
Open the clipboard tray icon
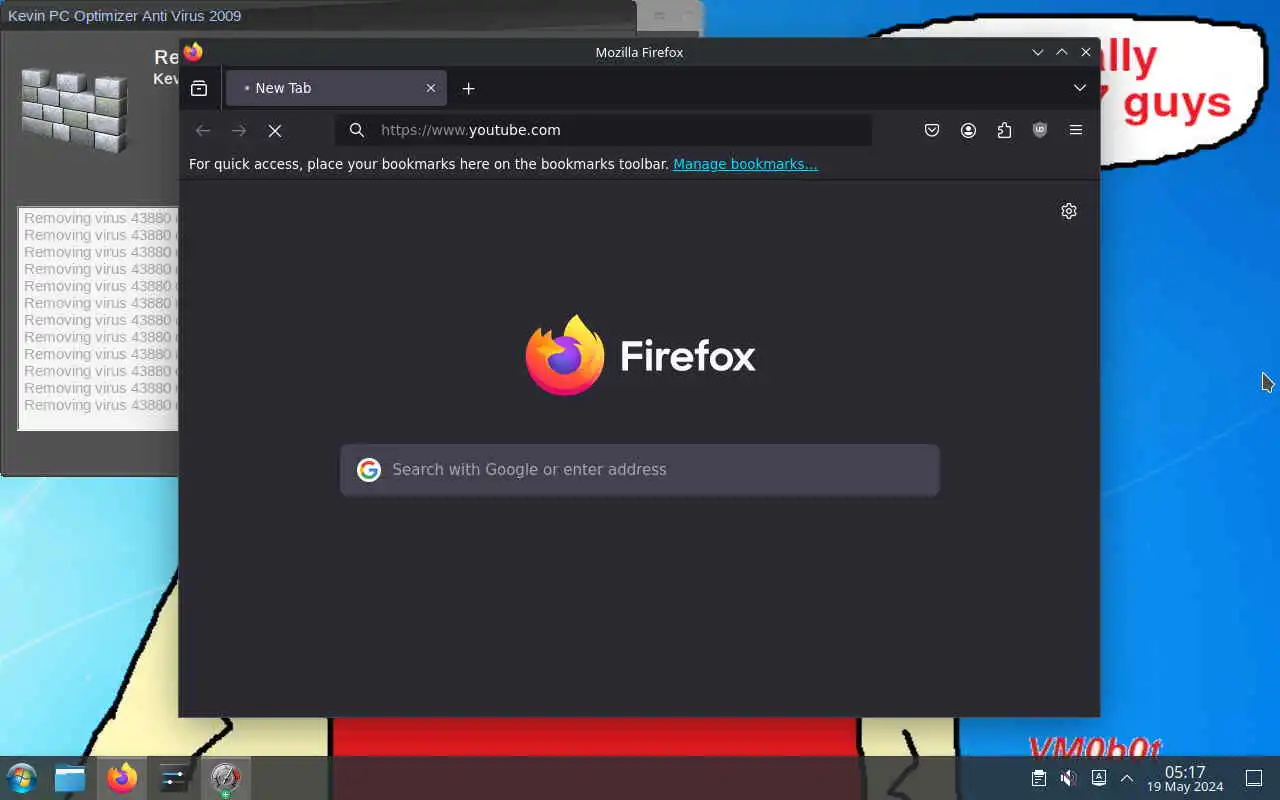click(x=1039, y=778)
